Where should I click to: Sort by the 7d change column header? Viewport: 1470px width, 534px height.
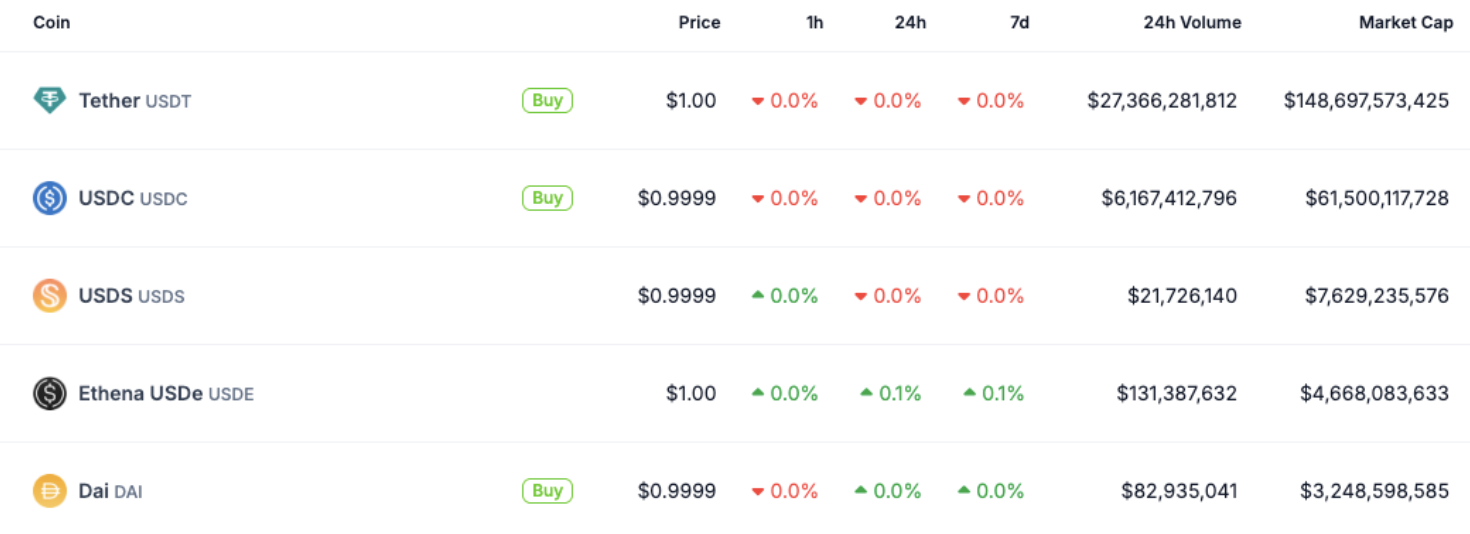[1019, 22]
